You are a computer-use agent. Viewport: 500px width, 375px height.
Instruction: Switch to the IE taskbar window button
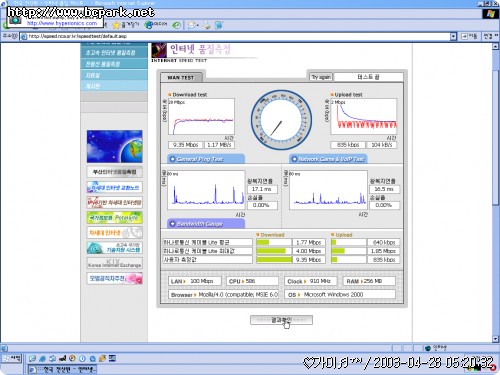(62, 369)
